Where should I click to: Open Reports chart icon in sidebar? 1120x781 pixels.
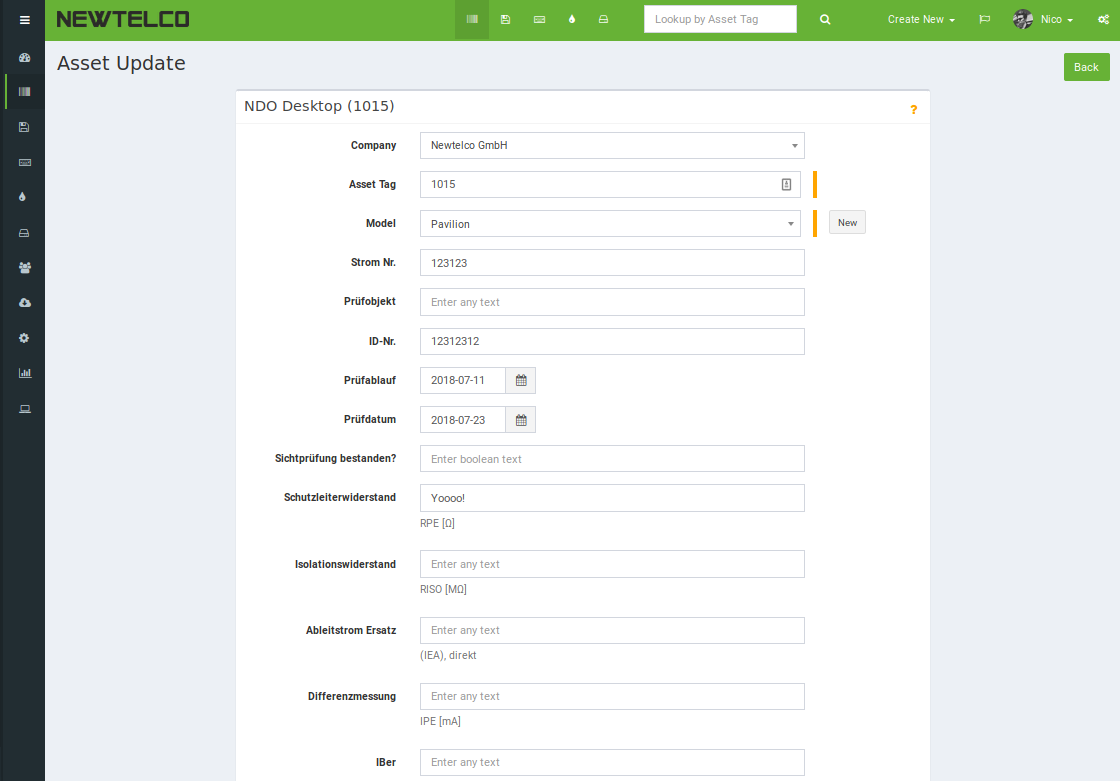coord(24,373)
